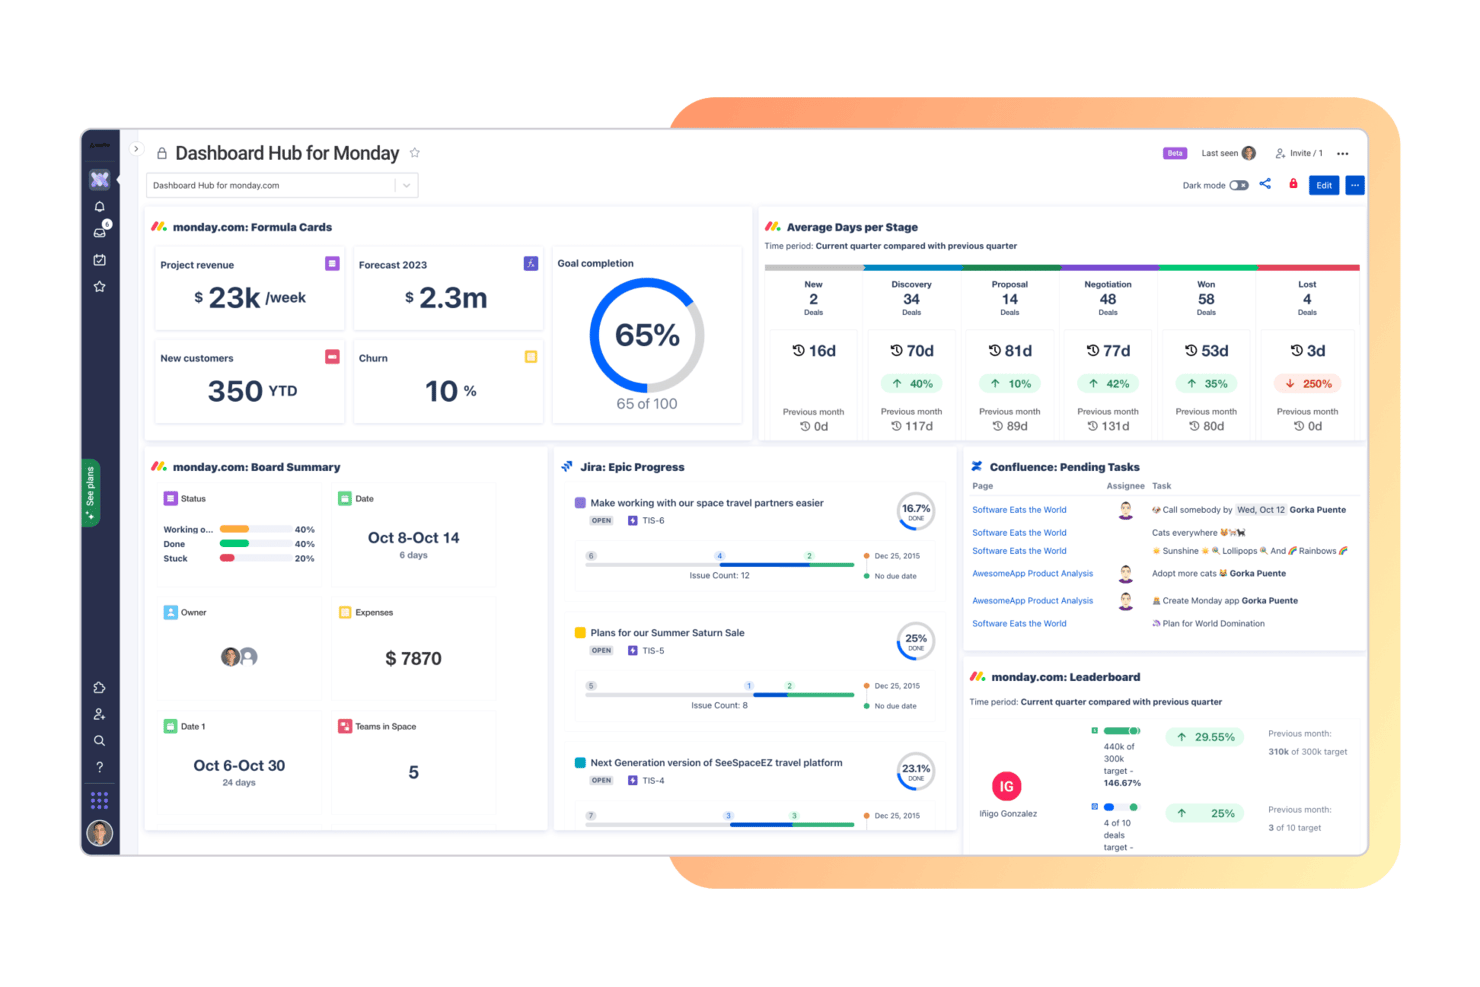Open the user profile avatar in sidebar
The height and width of the screenshot is (987, 1480).
coord(99,833)
